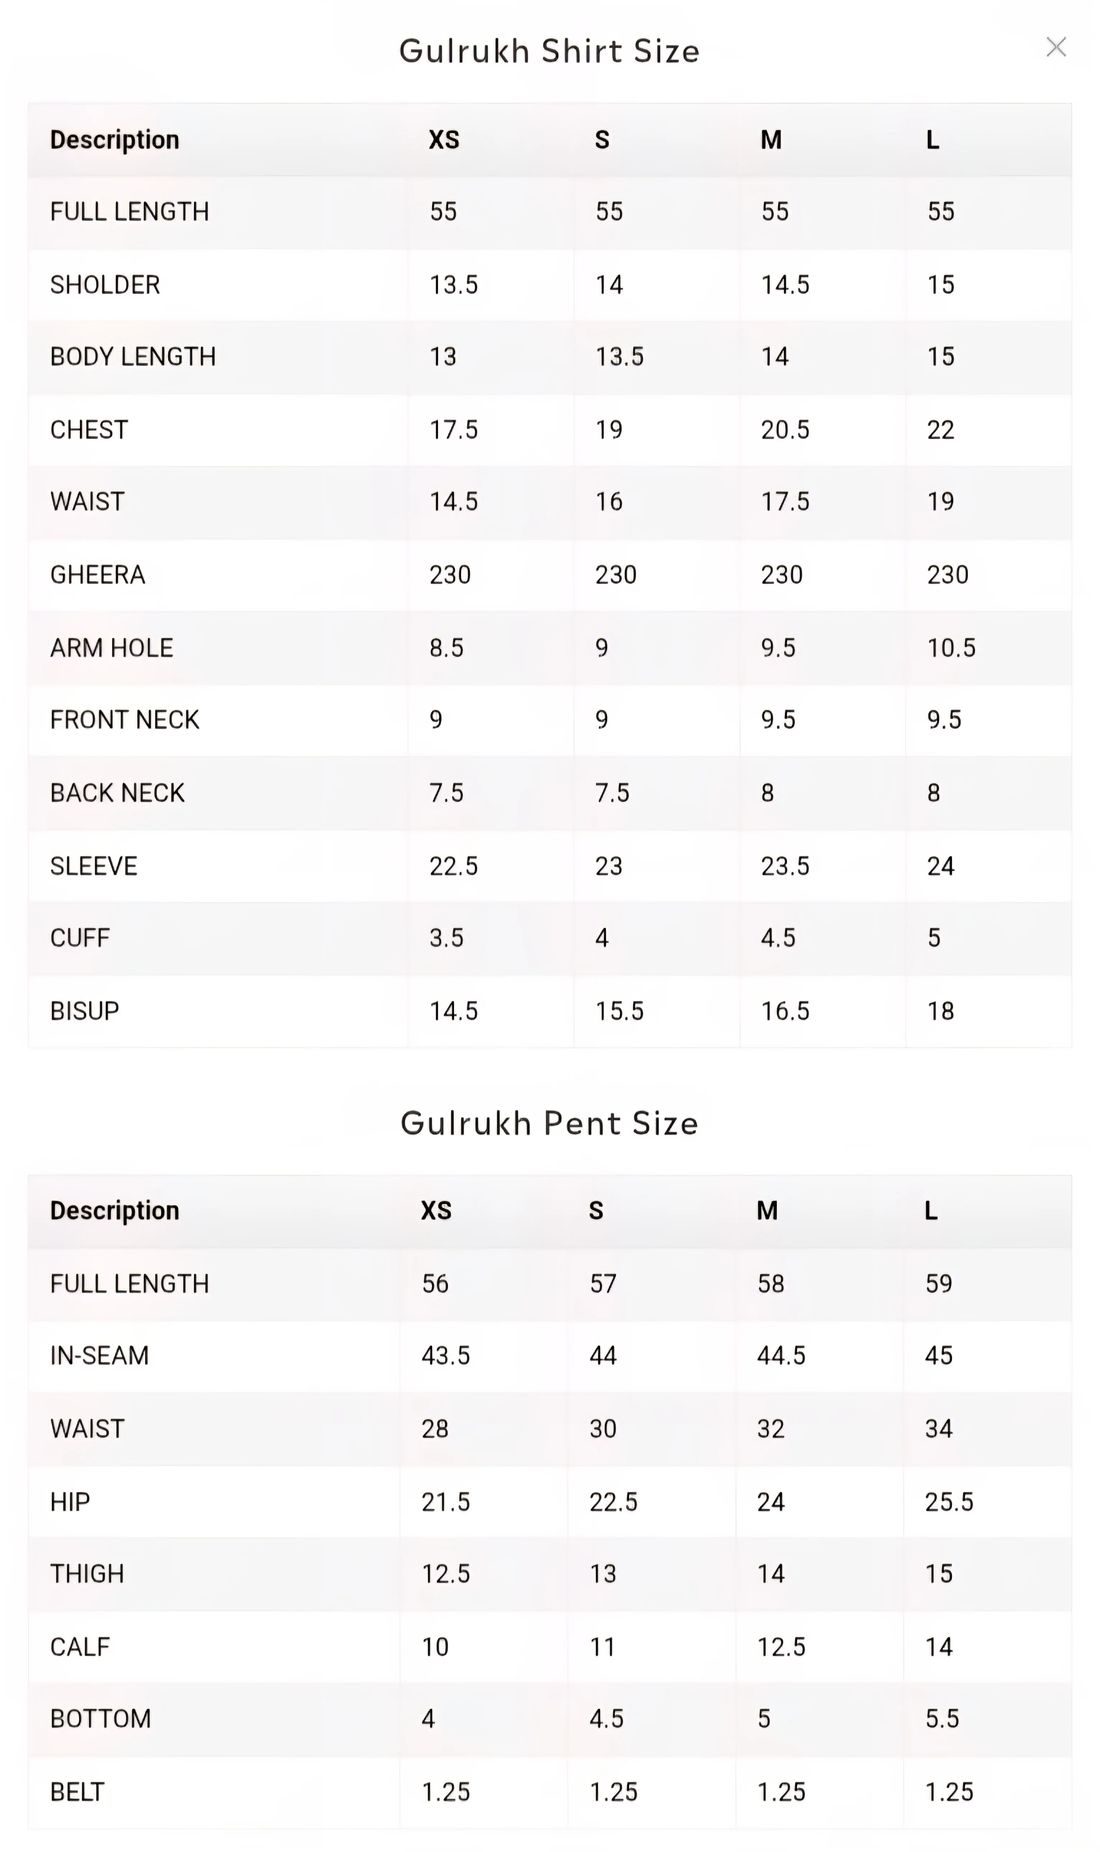Click the CHEST row label

[89, 430]
